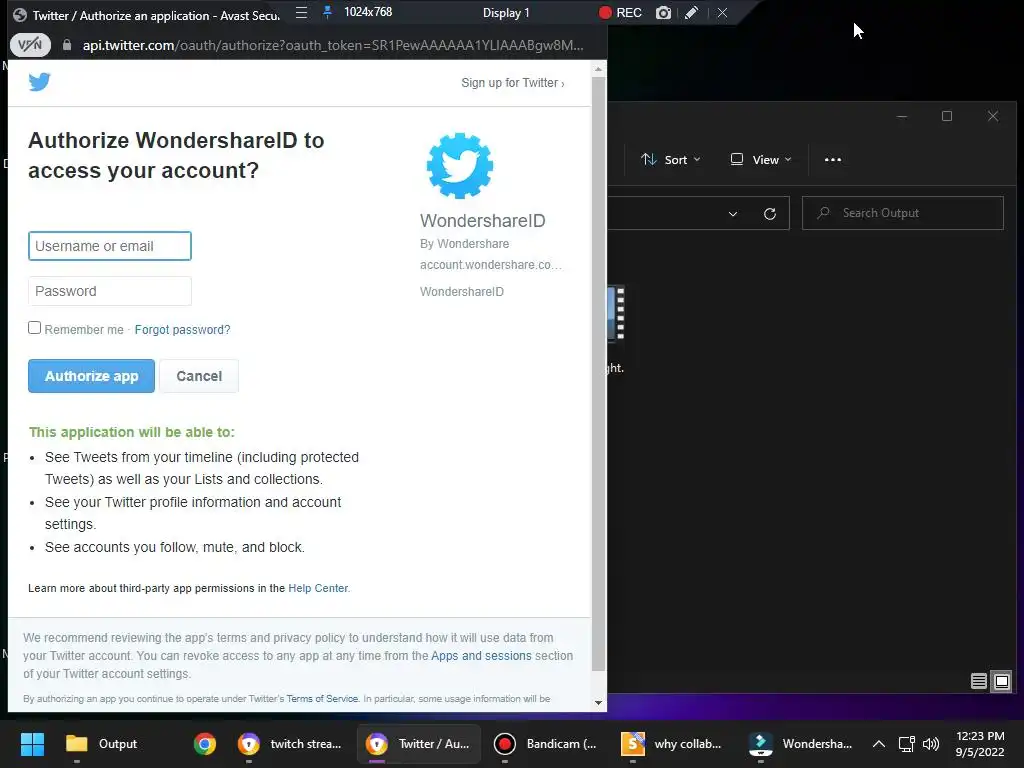The width and height of the screenshot is (1024, 768).
Task: Click the Username or email field
Action: 110,246
